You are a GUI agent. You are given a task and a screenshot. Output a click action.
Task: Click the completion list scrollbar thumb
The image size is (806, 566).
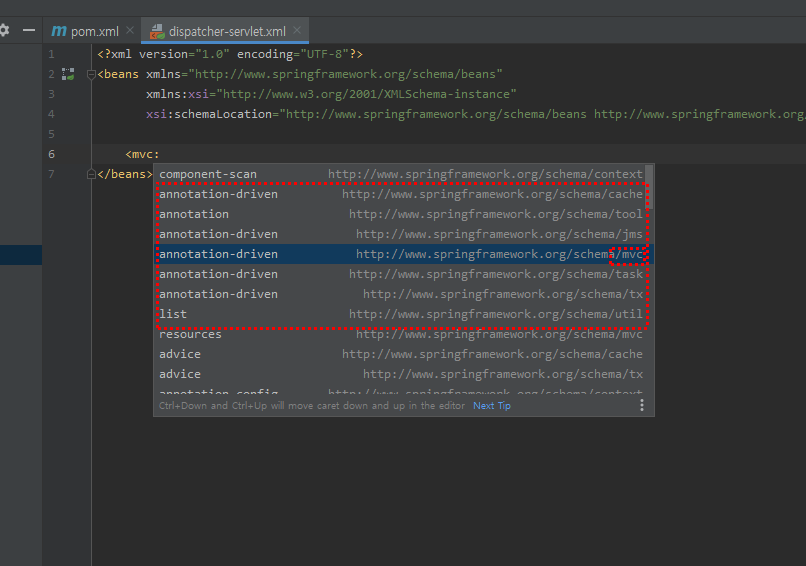(649, 187)
